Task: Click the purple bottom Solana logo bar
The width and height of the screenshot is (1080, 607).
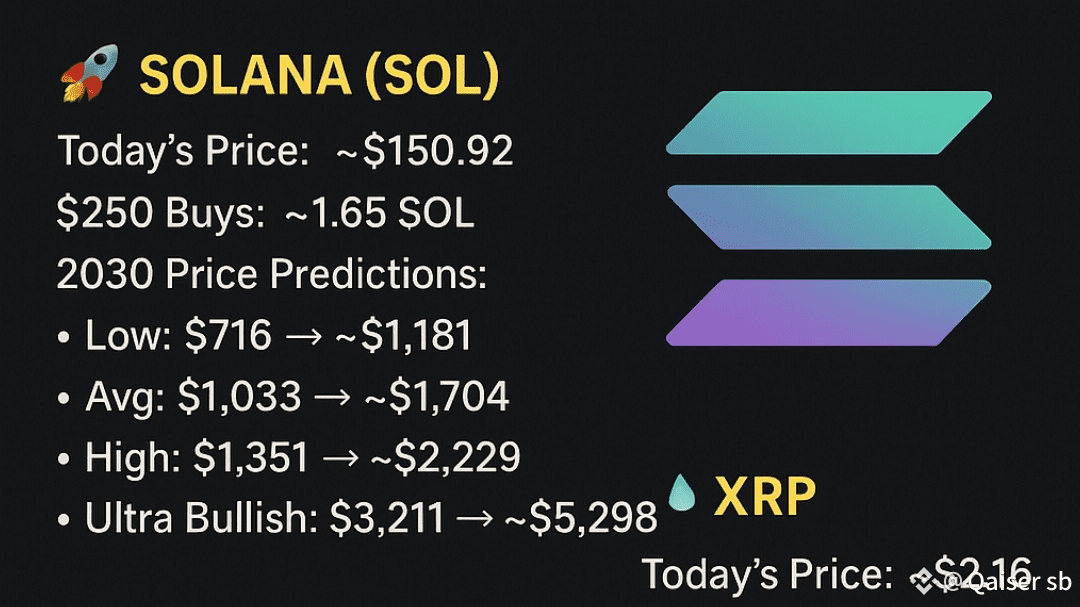Action: (x=829, y=312)
